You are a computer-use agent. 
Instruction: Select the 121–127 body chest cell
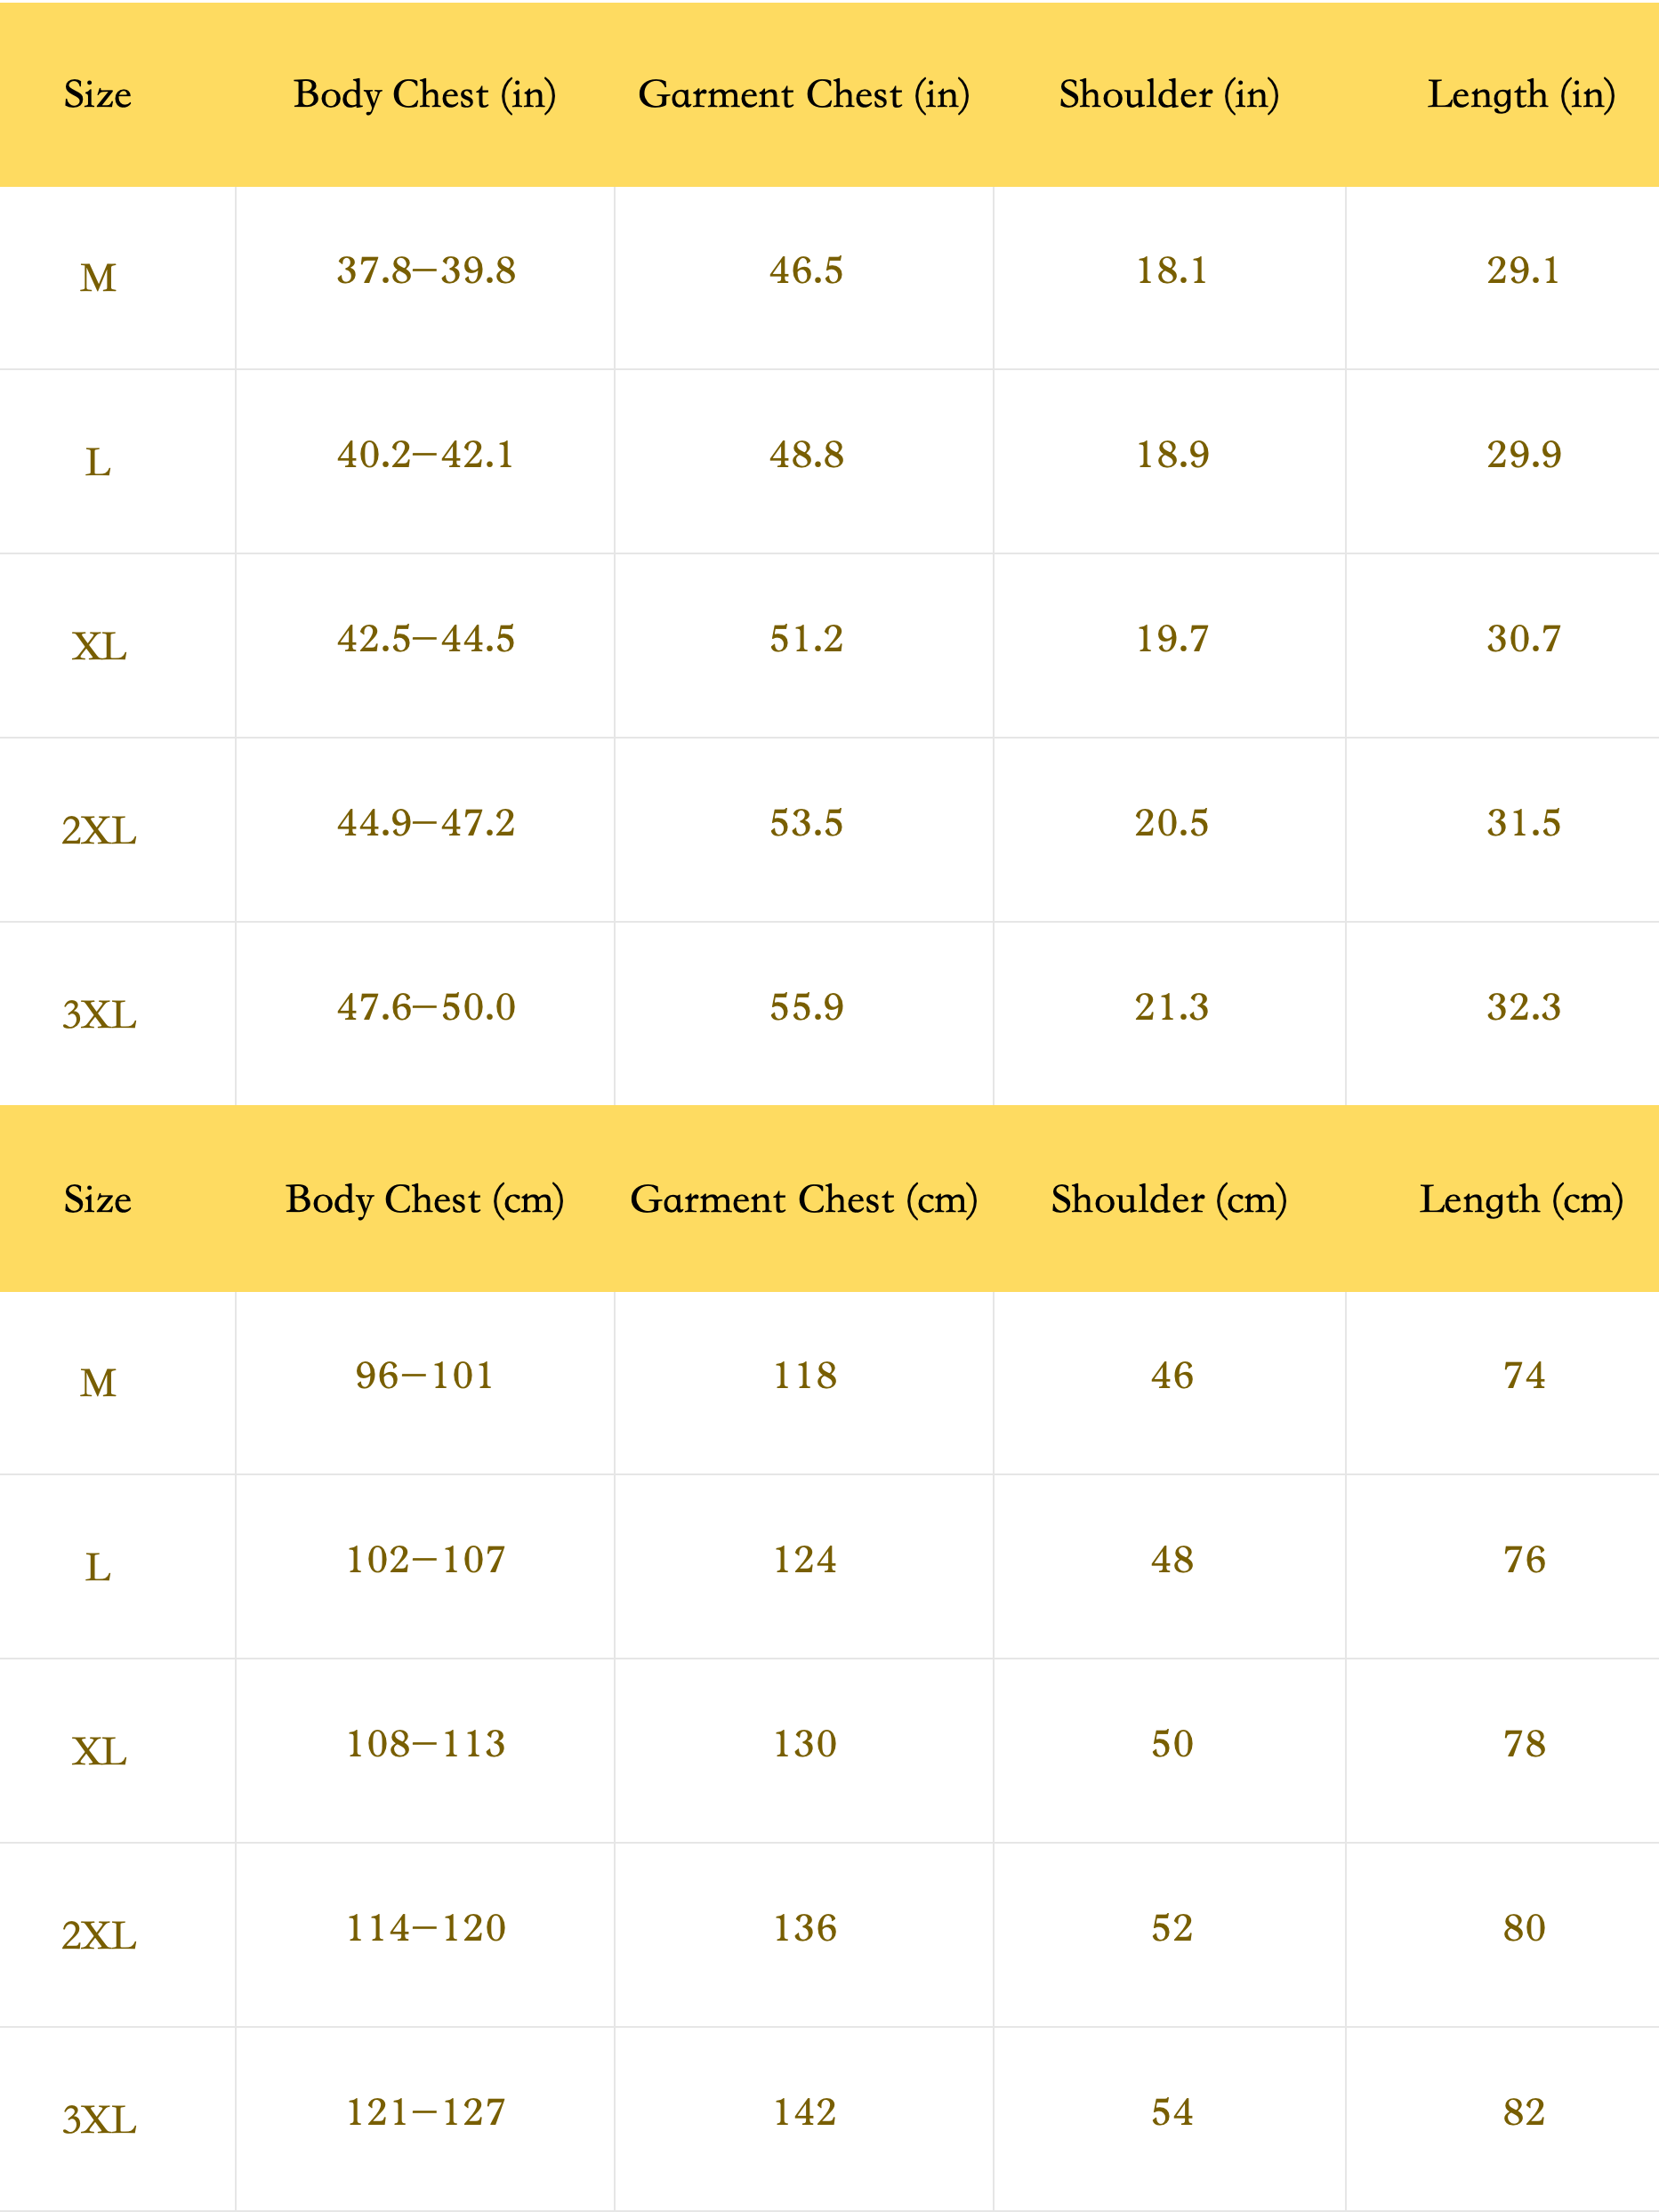pyautogui.click(x=426, y=2112)
